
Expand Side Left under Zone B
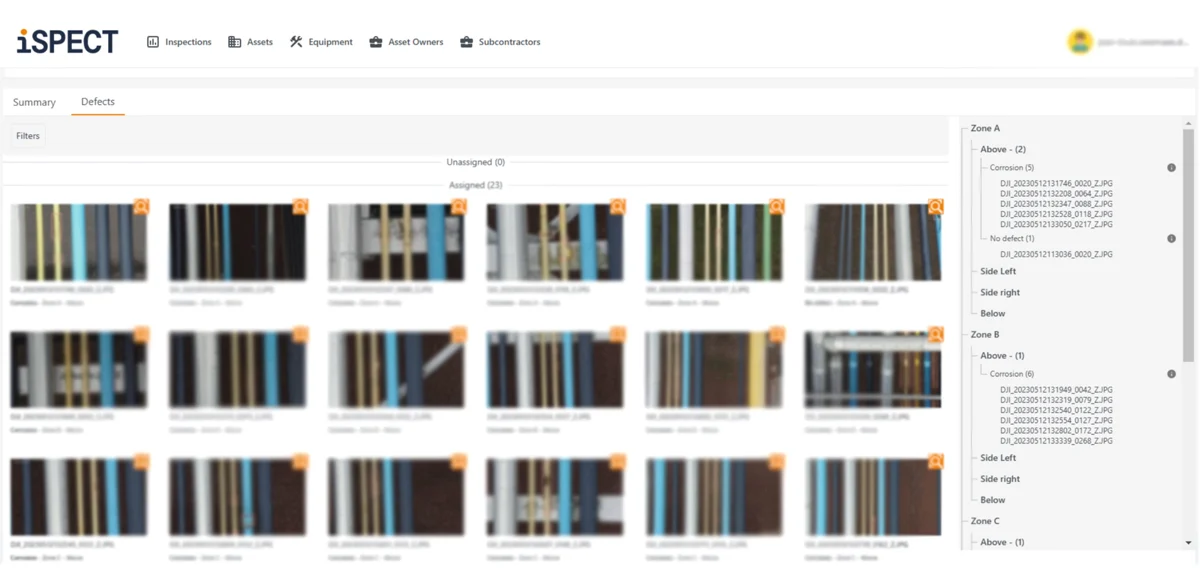pyautogui.click(x=997, y=458)
